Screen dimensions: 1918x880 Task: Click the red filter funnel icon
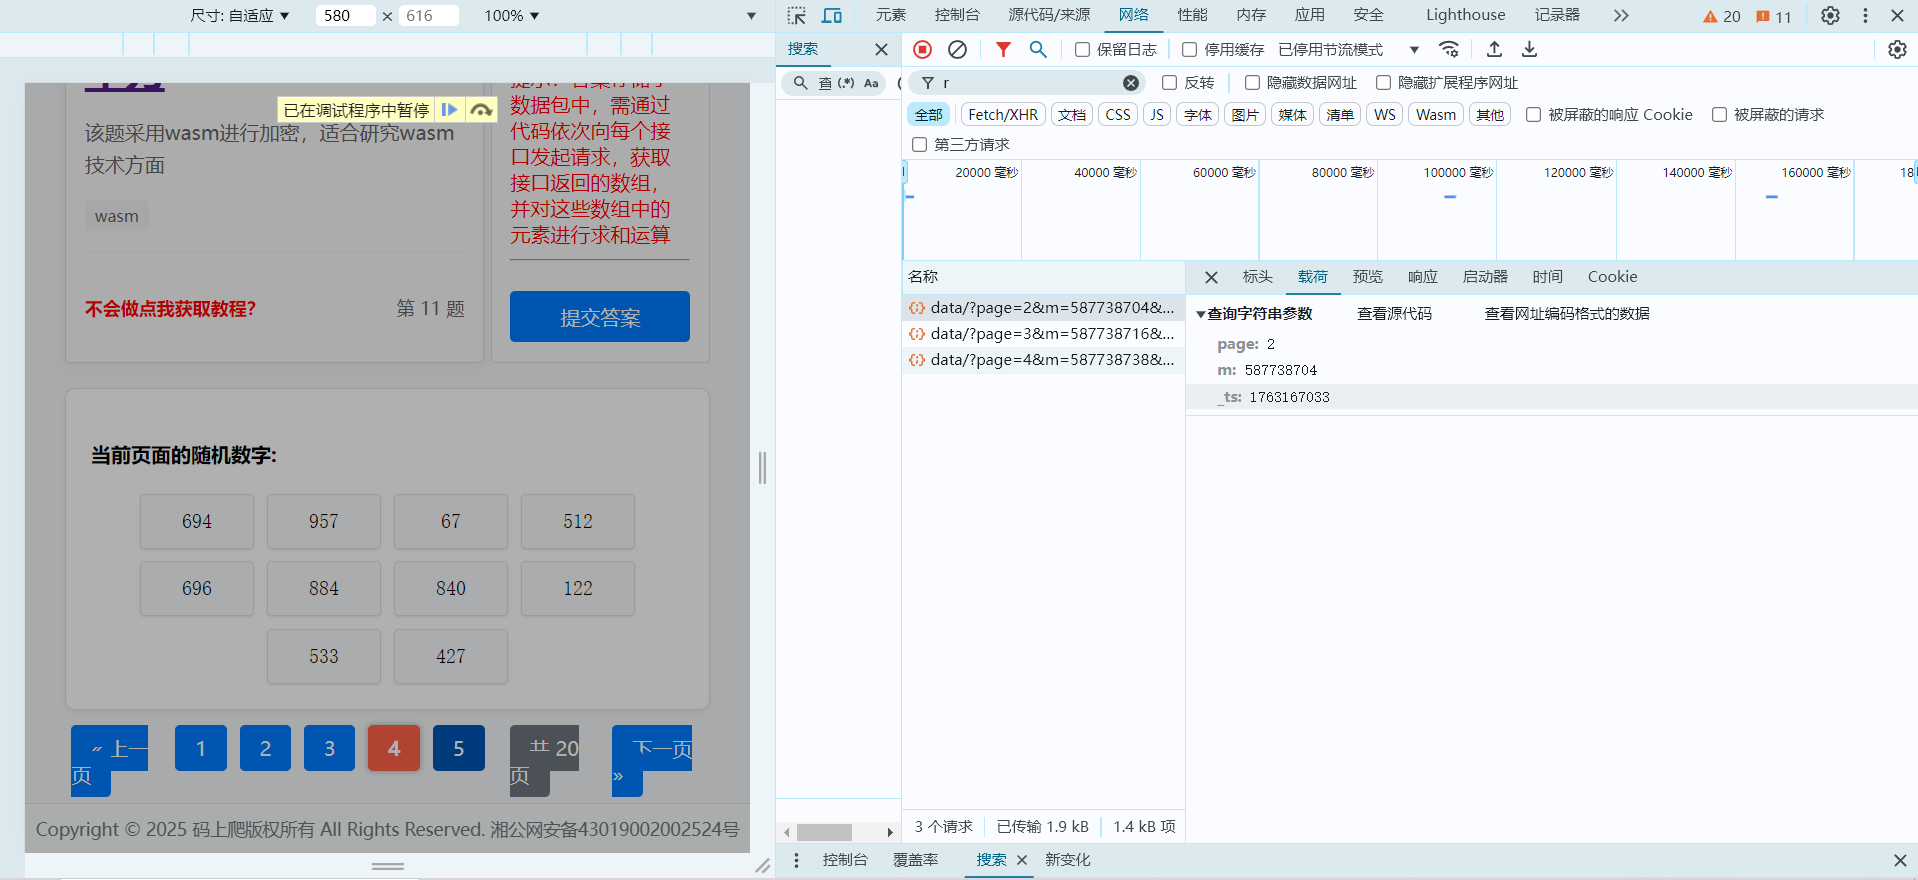click(x=1003, y=49)
